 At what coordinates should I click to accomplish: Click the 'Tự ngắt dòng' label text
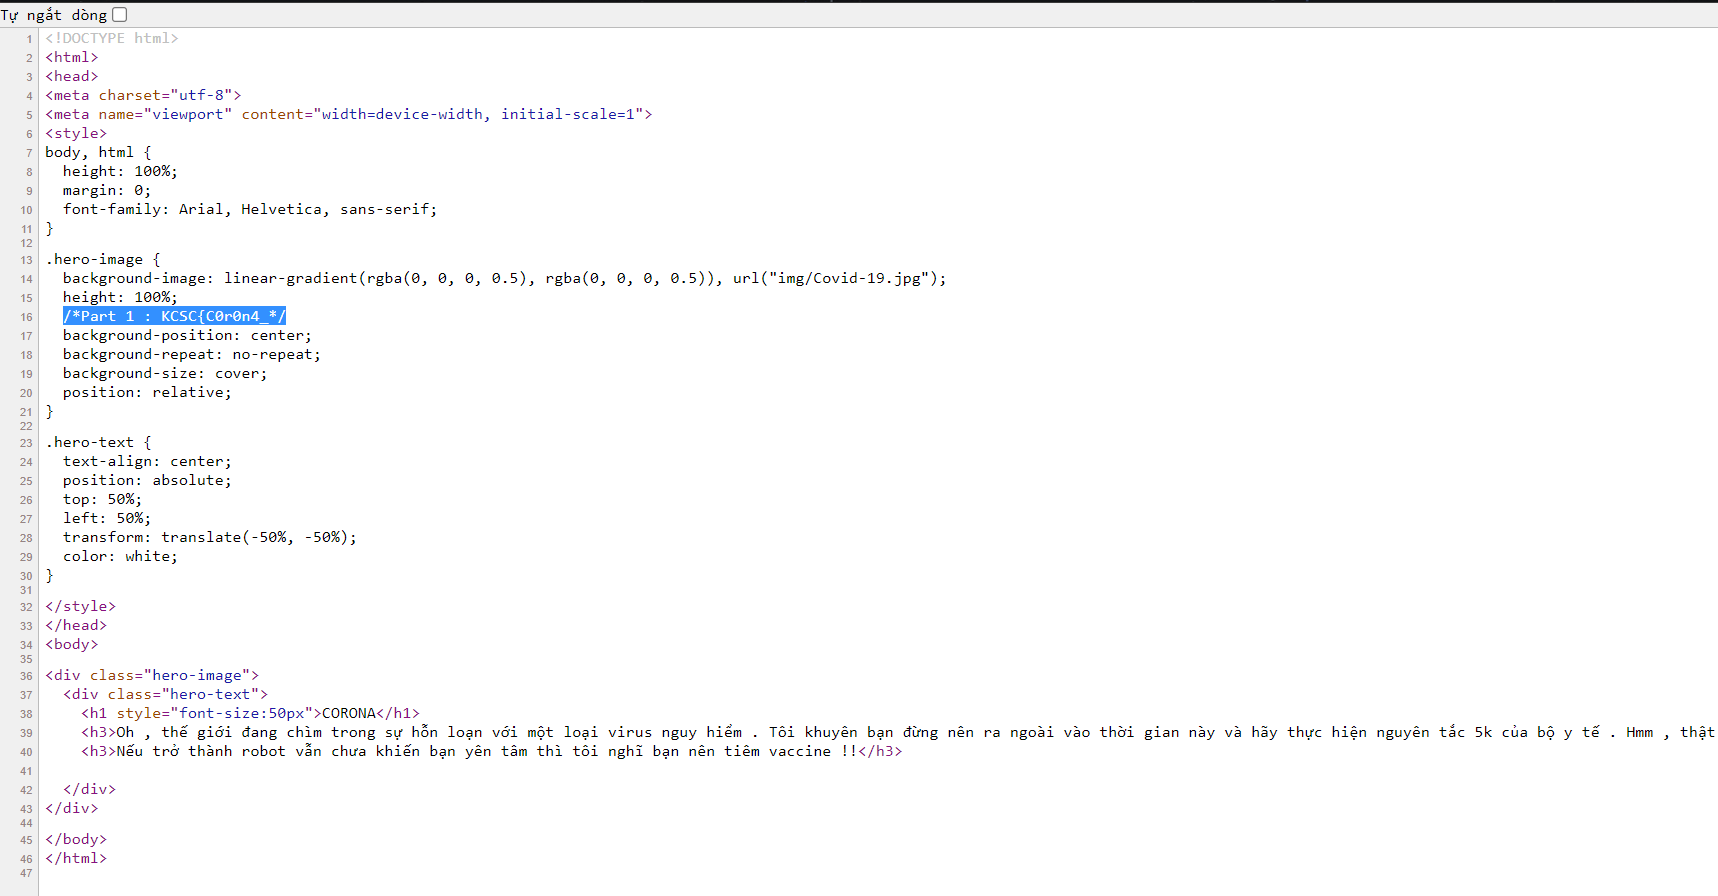(x=54, y=15)
